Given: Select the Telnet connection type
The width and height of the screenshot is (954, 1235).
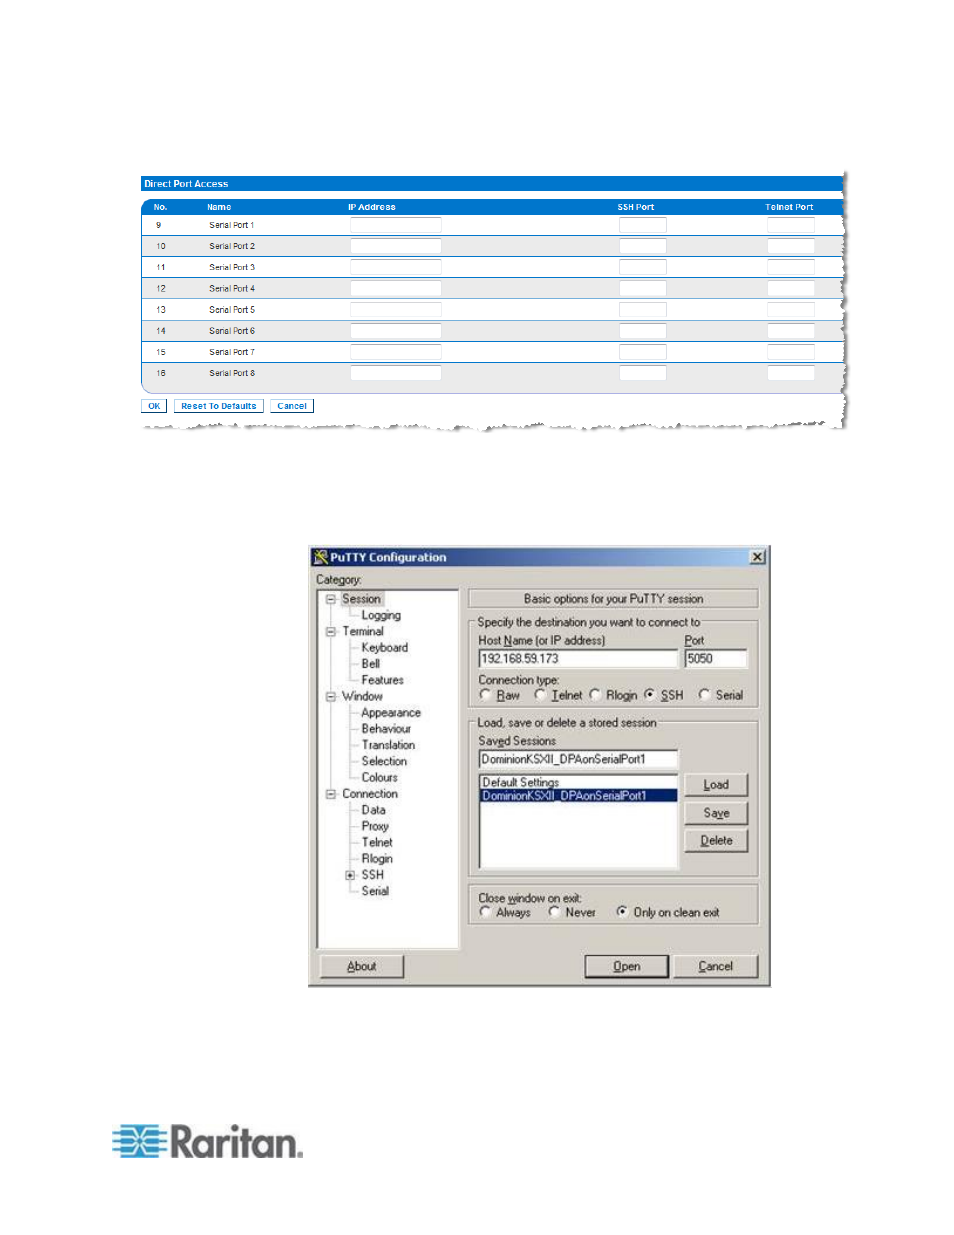Looking at the screenshot, I should tap(541, 695).
